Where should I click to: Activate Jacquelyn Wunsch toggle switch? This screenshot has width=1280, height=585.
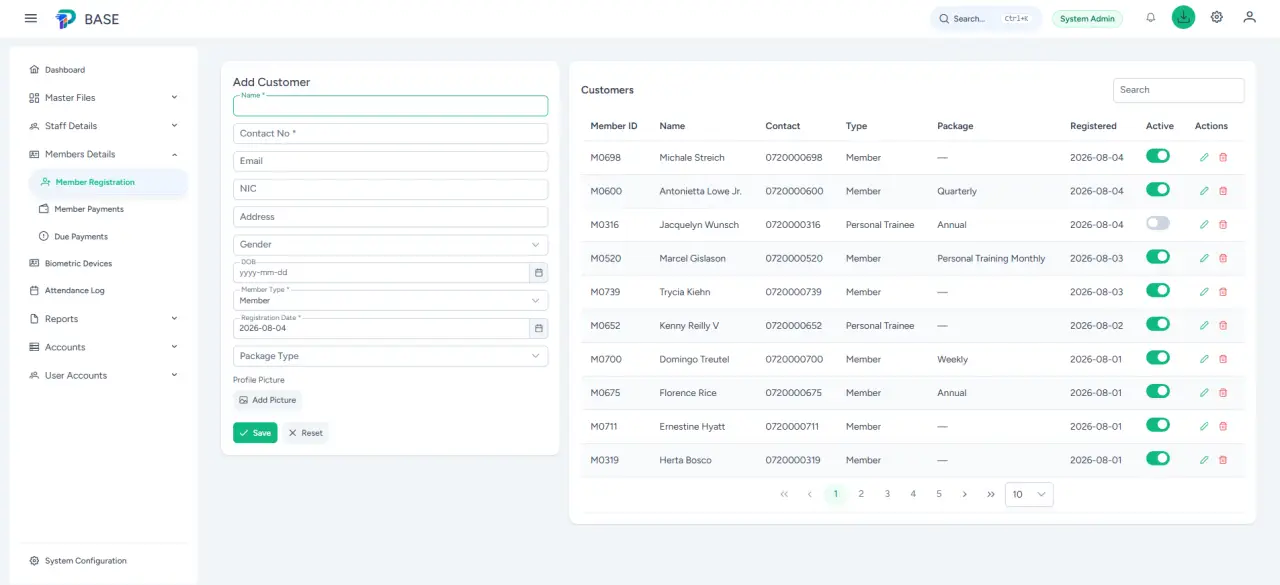(1158, 223)
